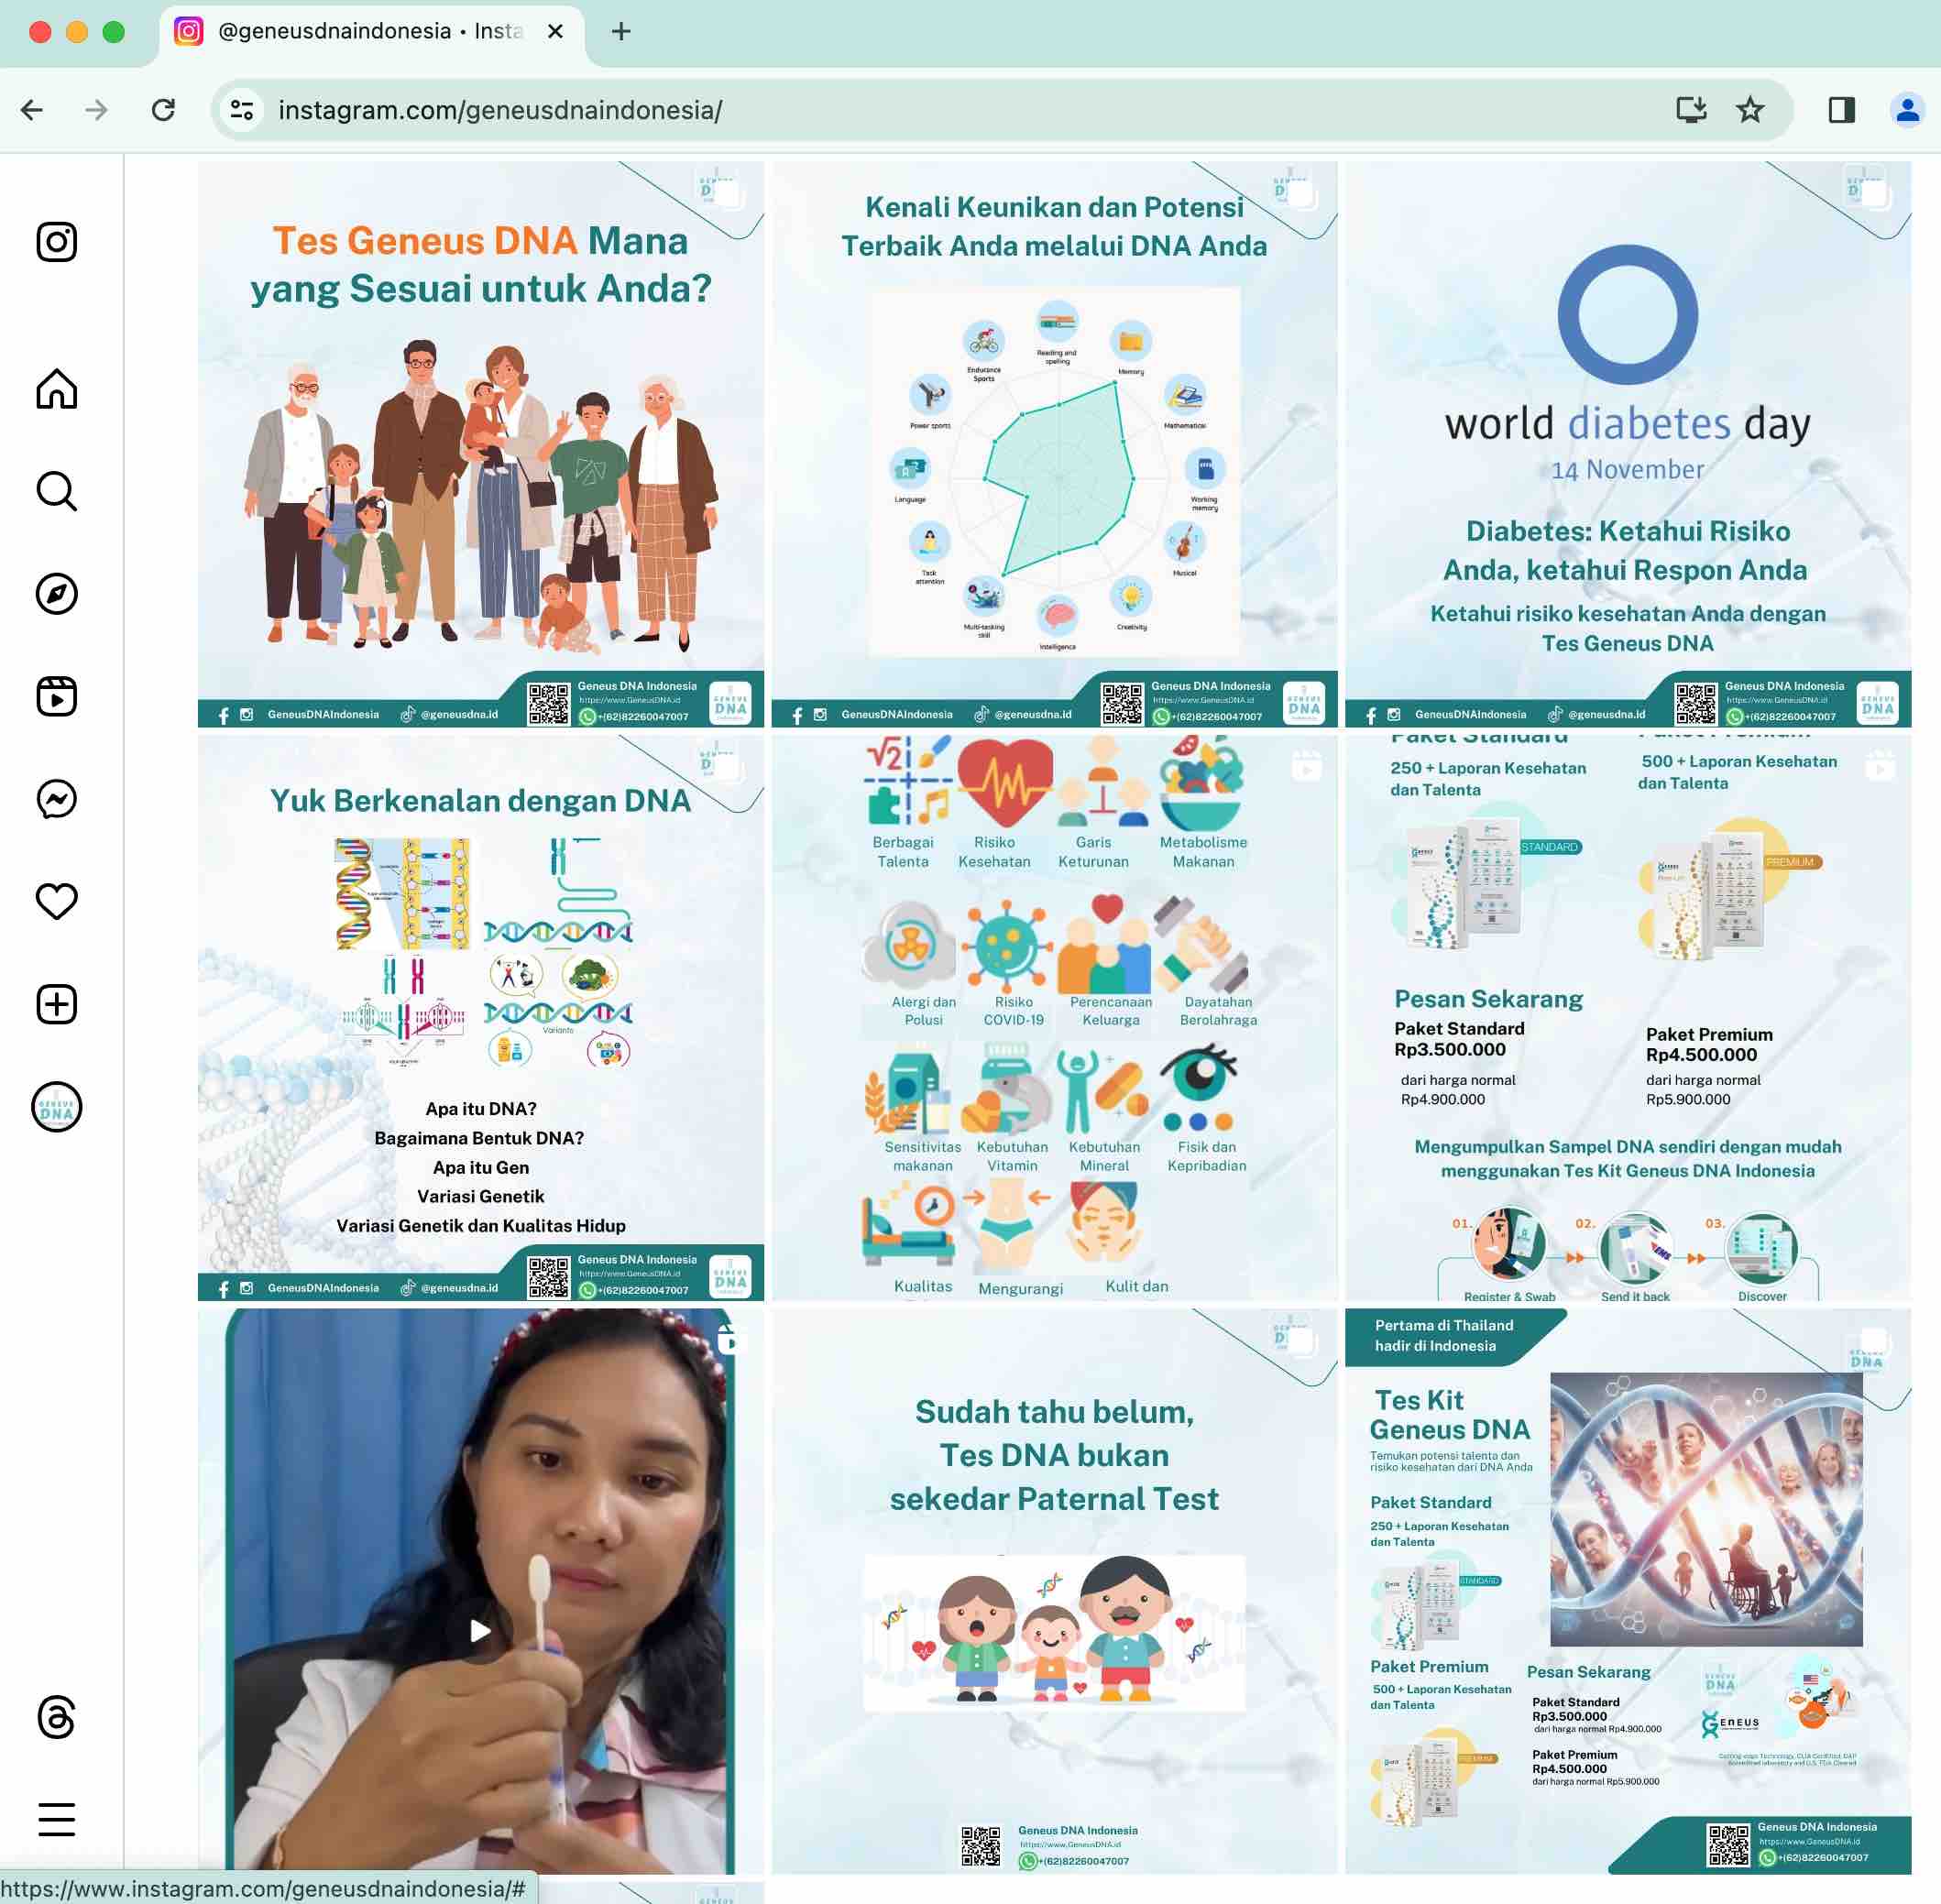View site information icon in address bar
The width and height of the screenshot is (1941, 1904).
242,110
